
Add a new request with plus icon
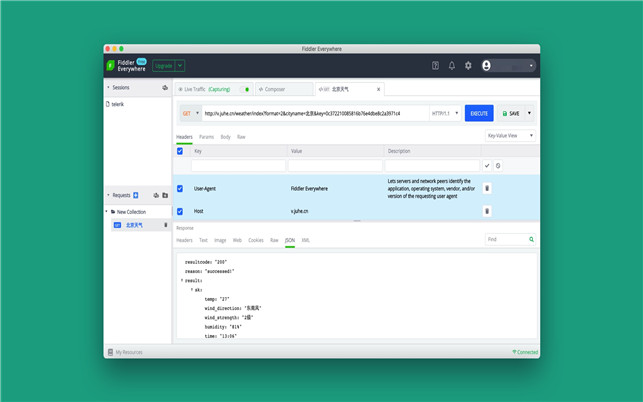tap(136, 195)
